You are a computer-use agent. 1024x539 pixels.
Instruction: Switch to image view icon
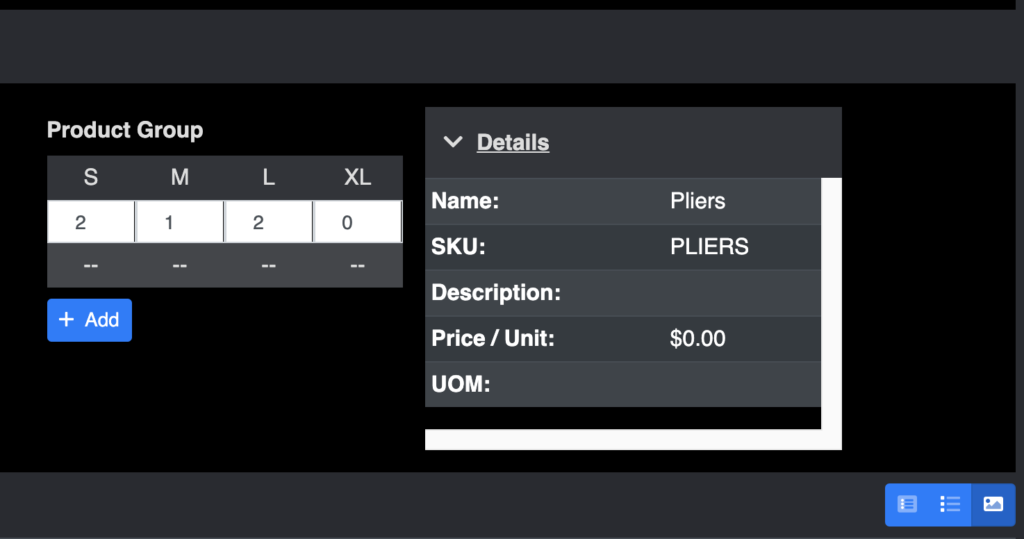tap(993, 504)
